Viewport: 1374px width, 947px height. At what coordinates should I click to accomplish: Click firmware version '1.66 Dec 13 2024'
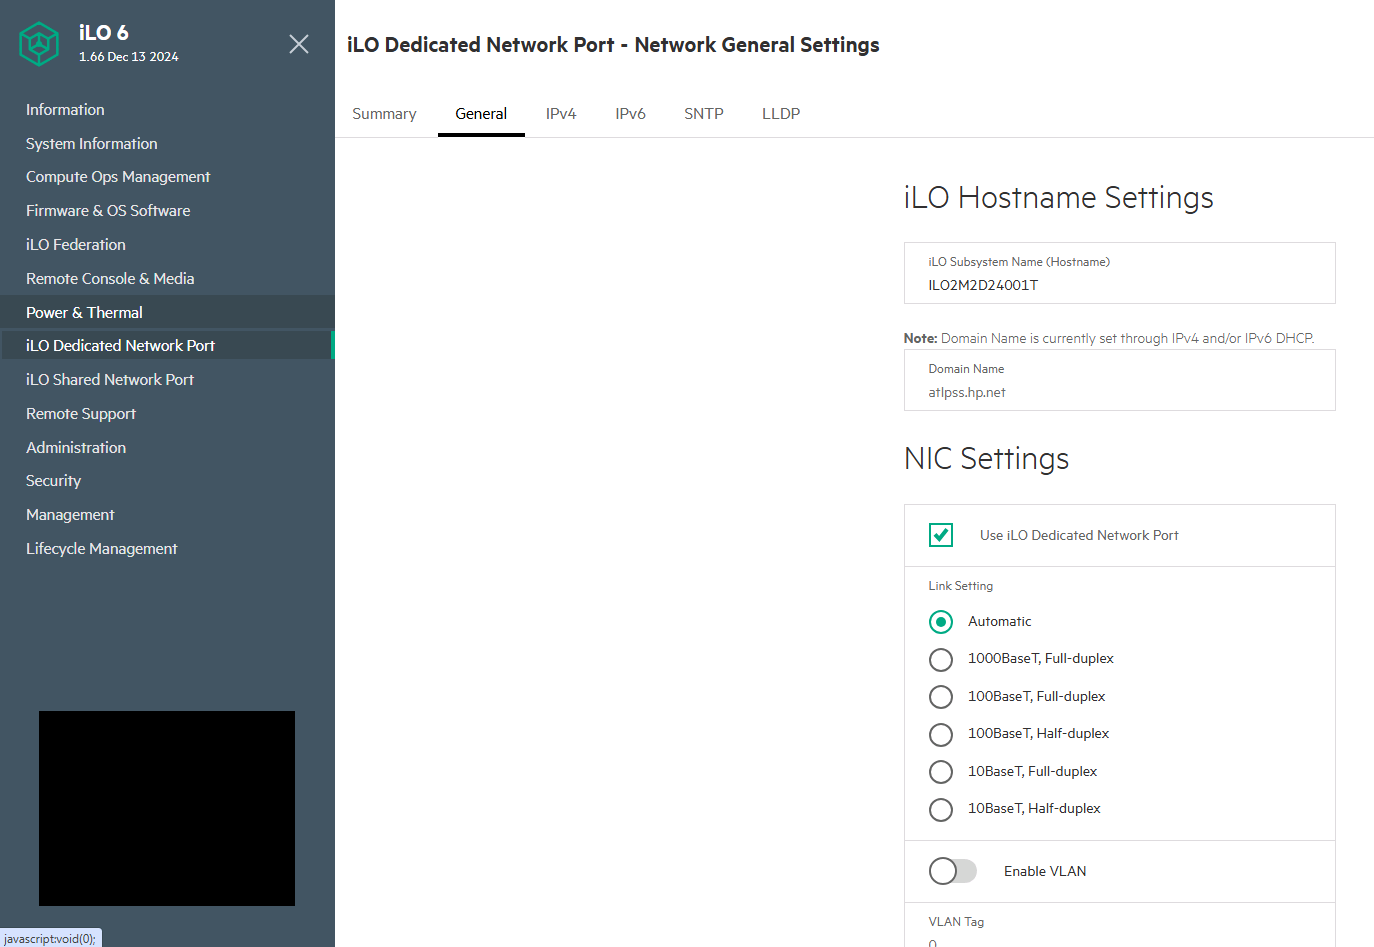[129, 57]
